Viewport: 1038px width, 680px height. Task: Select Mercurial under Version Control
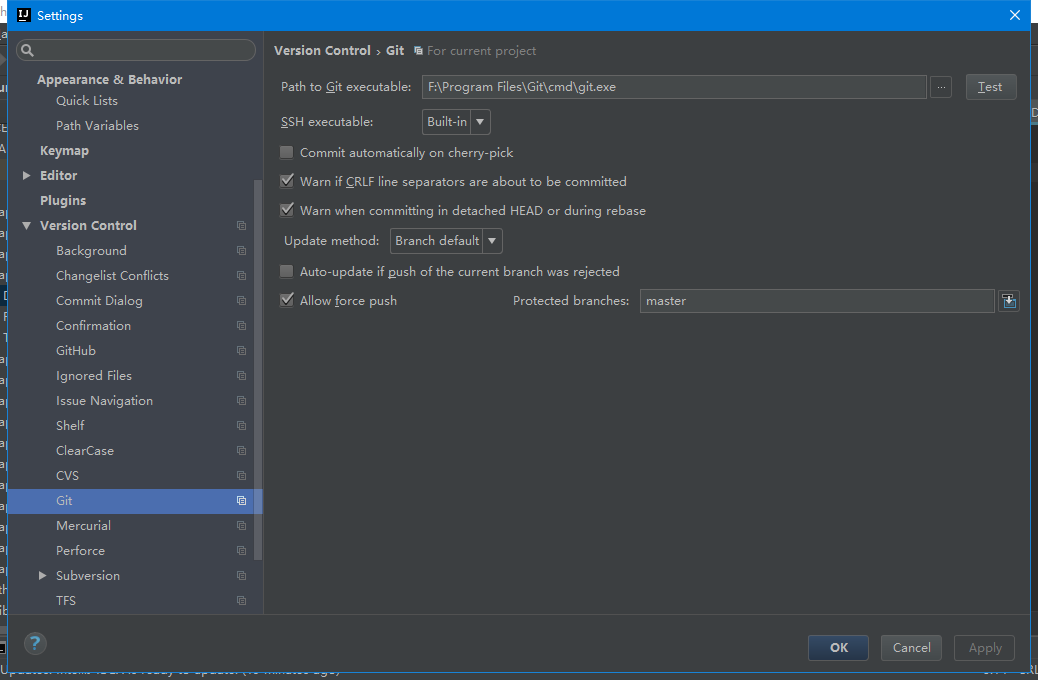[83, 526]
